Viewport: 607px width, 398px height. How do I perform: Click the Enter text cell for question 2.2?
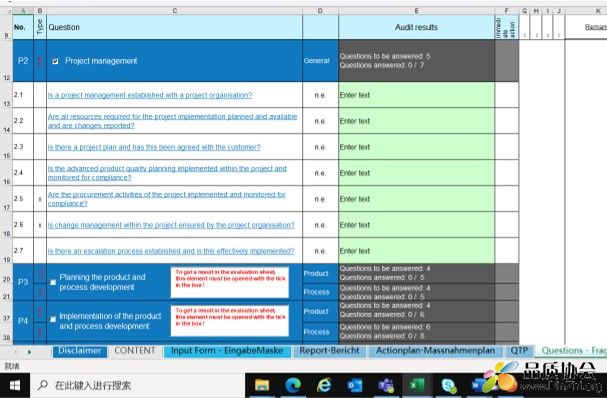point(416,121)
